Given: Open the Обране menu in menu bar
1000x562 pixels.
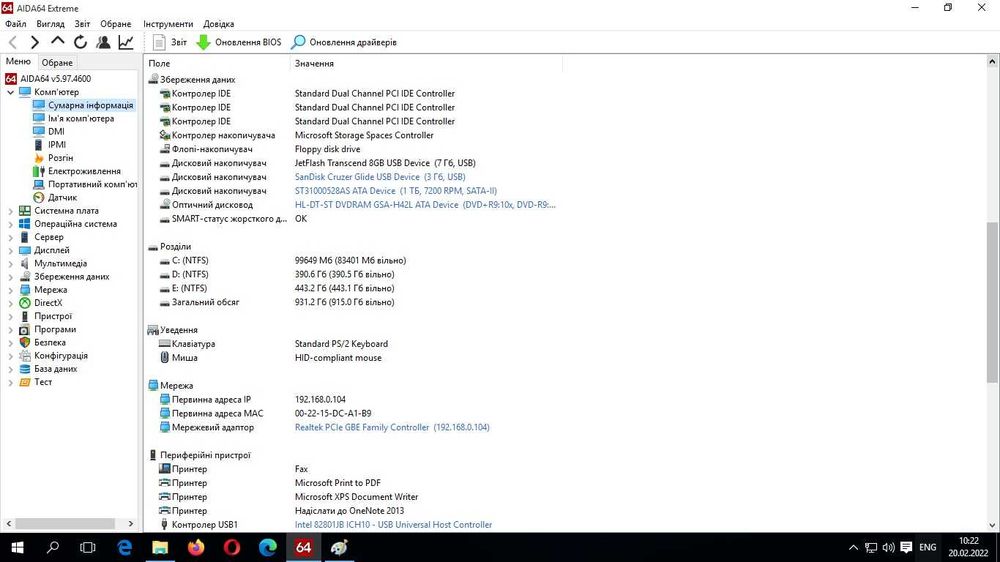Looking at the screenshot, I should point(115,24).
